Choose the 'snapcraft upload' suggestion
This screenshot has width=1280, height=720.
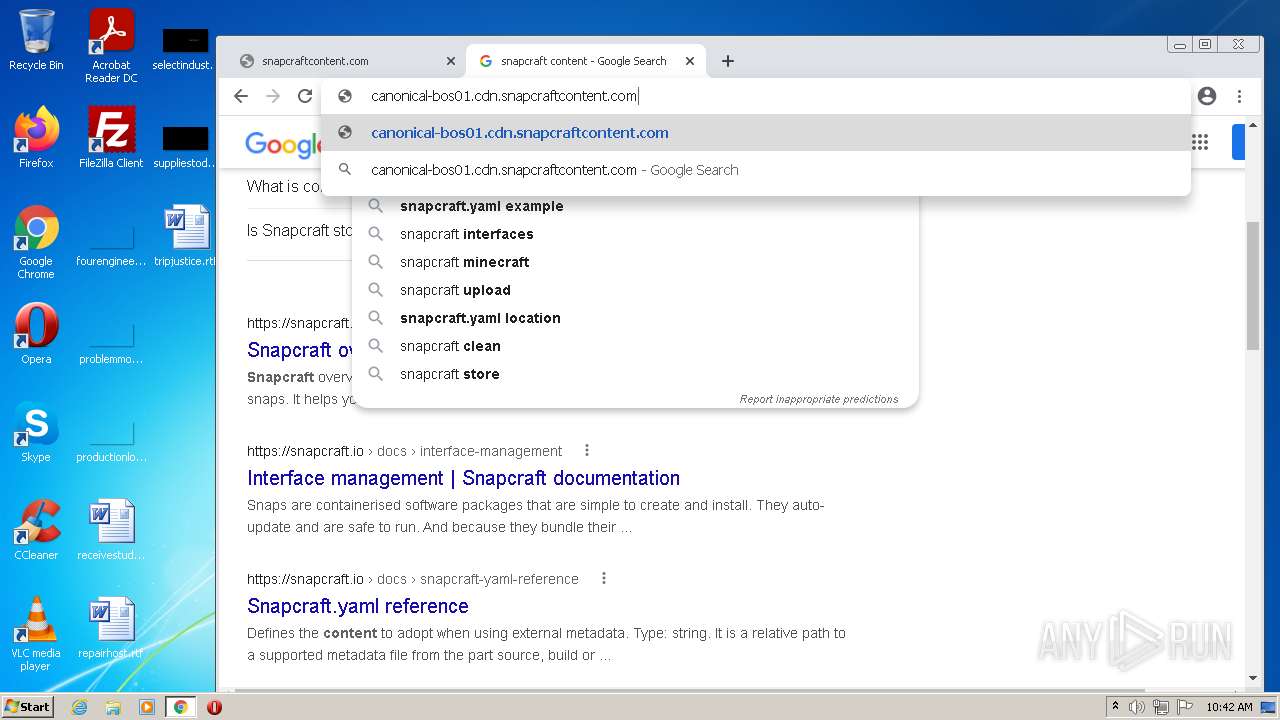click(635, 290)
